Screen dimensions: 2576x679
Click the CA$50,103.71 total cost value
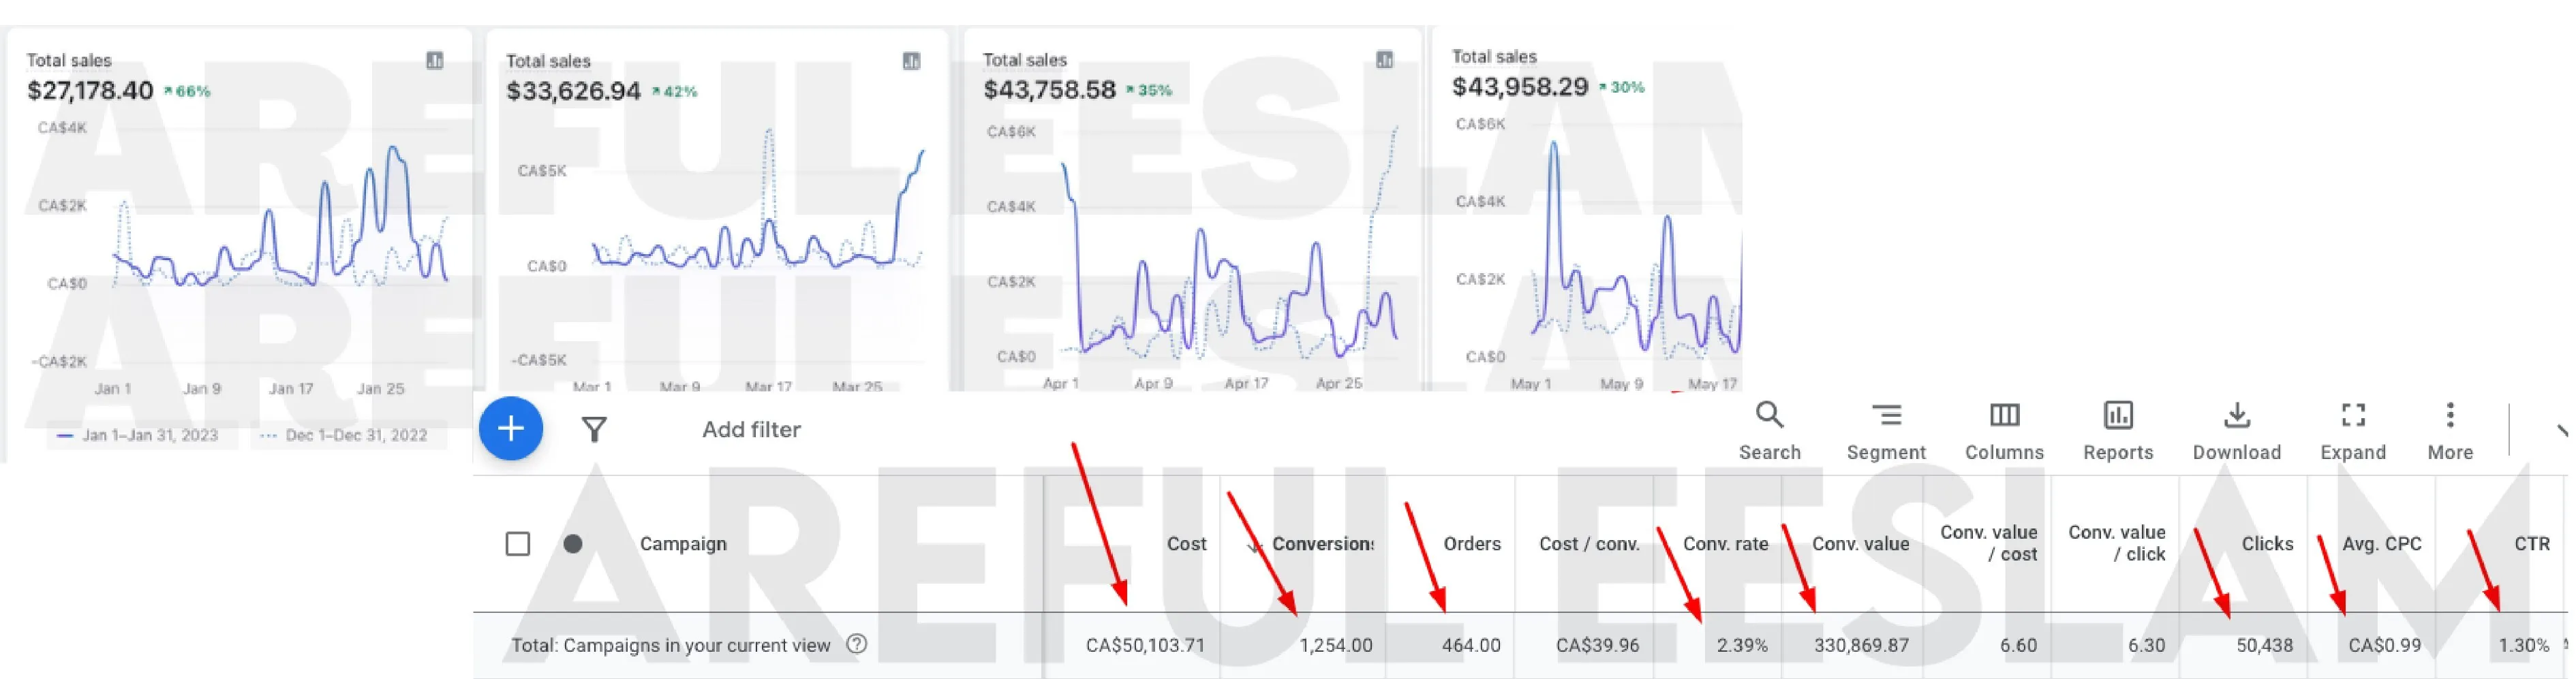pos(1145,645)
